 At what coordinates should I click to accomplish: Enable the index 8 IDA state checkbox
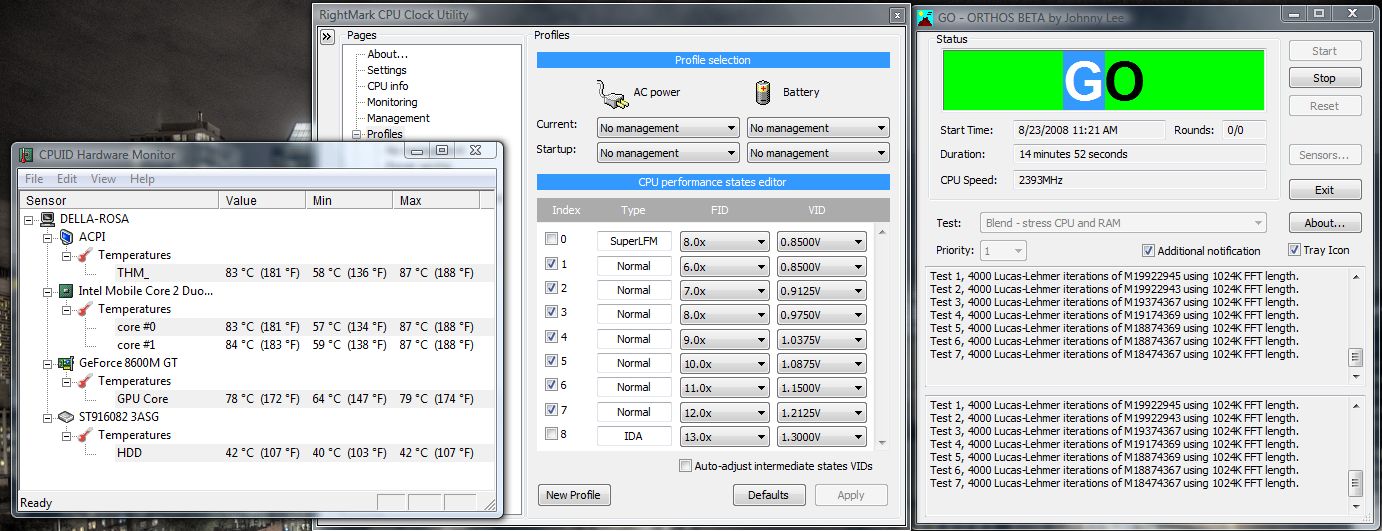click(552, 434)
